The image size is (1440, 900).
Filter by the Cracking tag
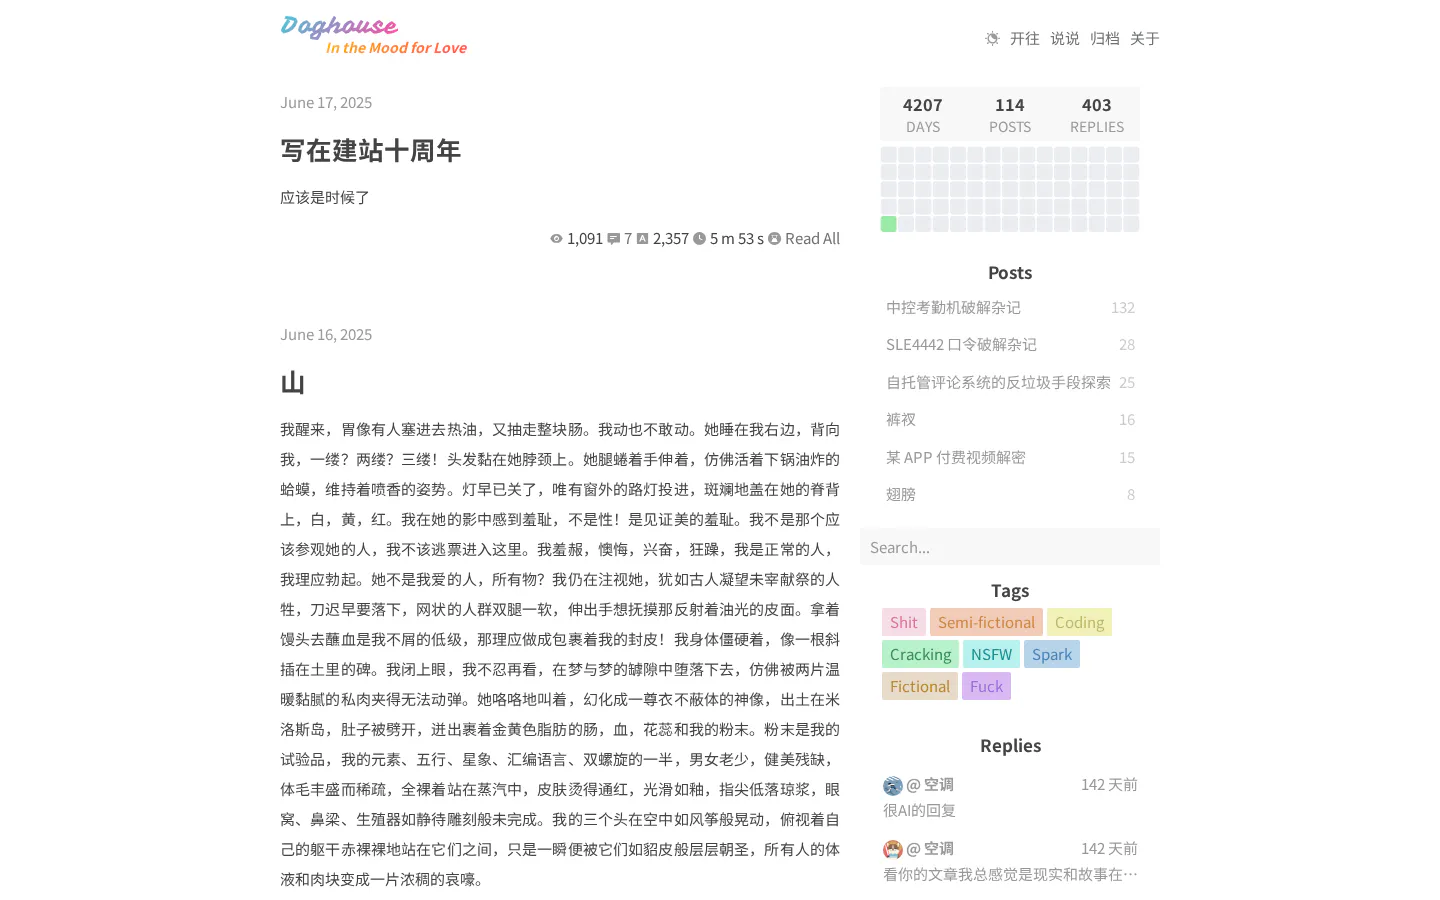point(920,654)
